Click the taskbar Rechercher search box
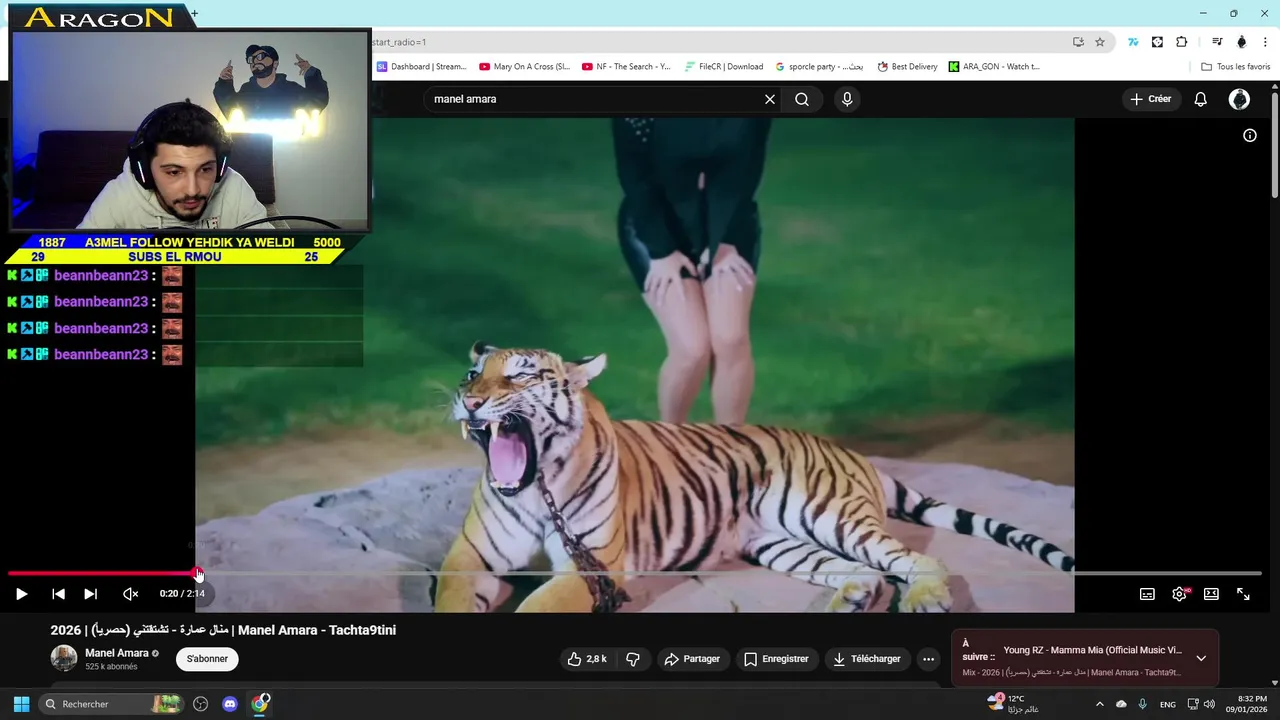Screen dimensions: 1280x720 tap(112, 704)
